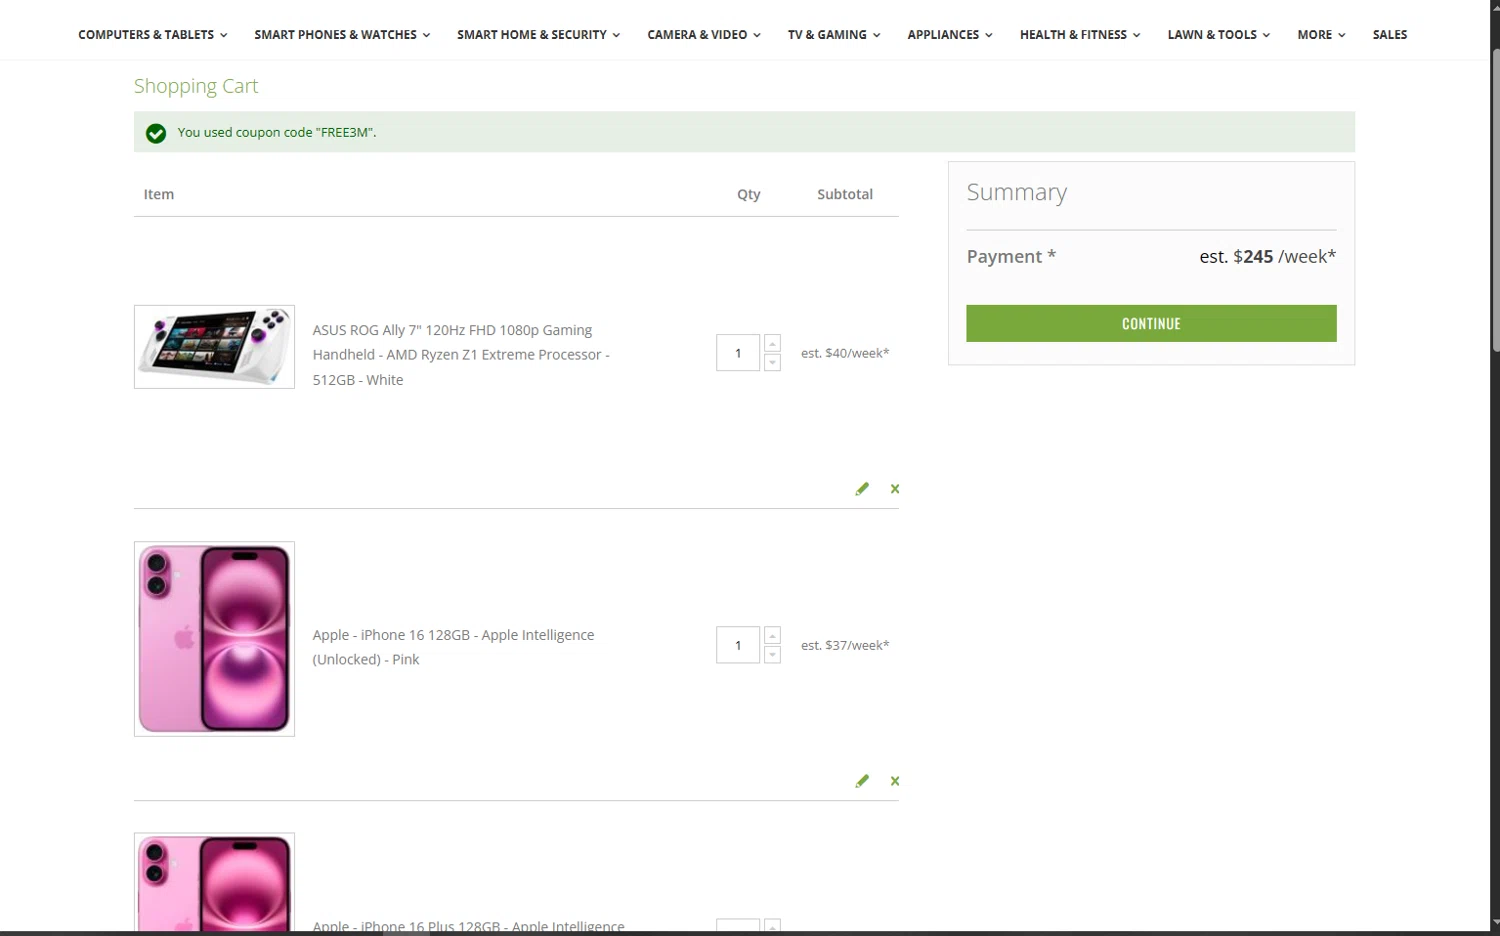Click the 'Item' column header
Viewport: 1500px width, 936px height.
tap(159, 194)
